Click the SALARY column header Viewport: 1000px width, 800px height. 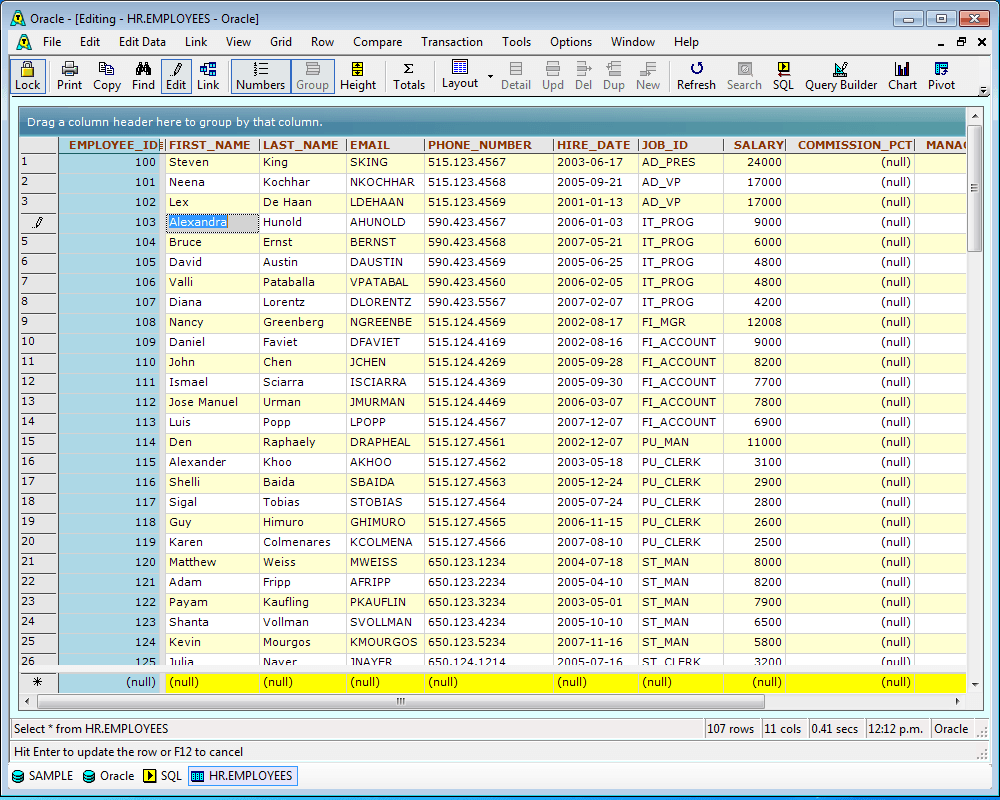[x=754, y=145]
